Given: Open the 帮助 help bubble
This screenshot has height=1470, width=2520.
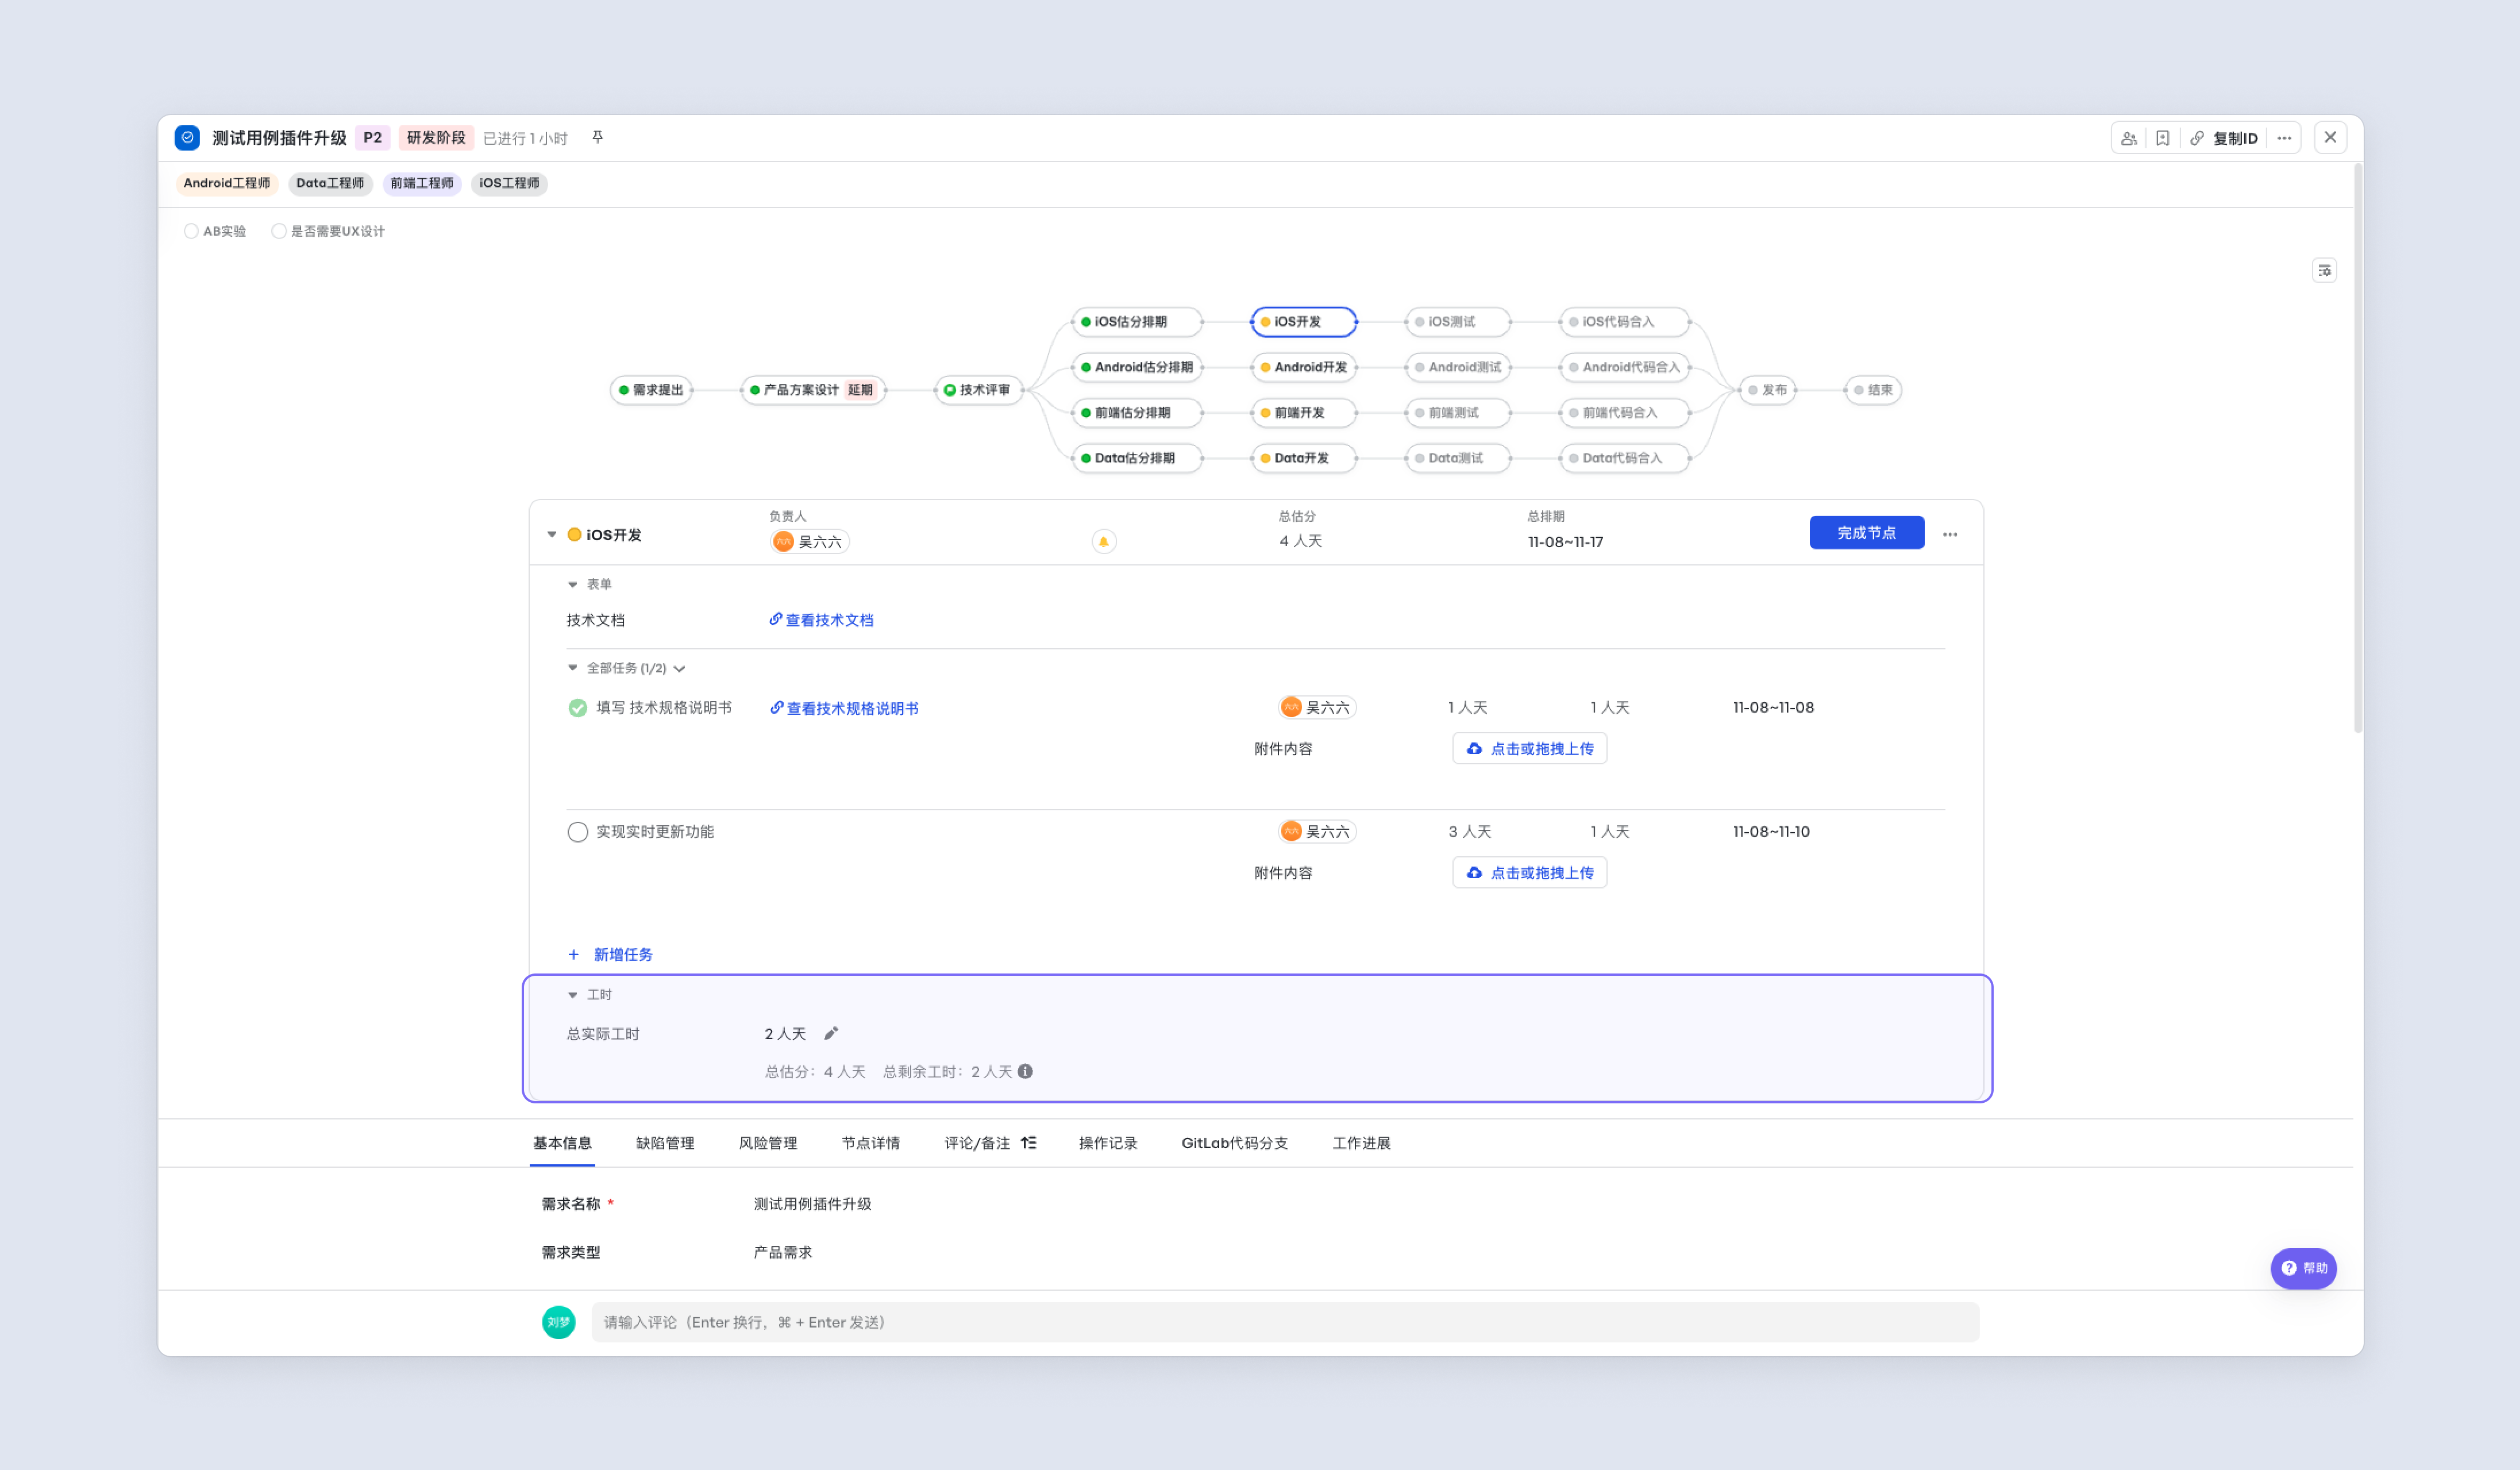Looking at the screenshot, I should click(x=2303, y=1268).
